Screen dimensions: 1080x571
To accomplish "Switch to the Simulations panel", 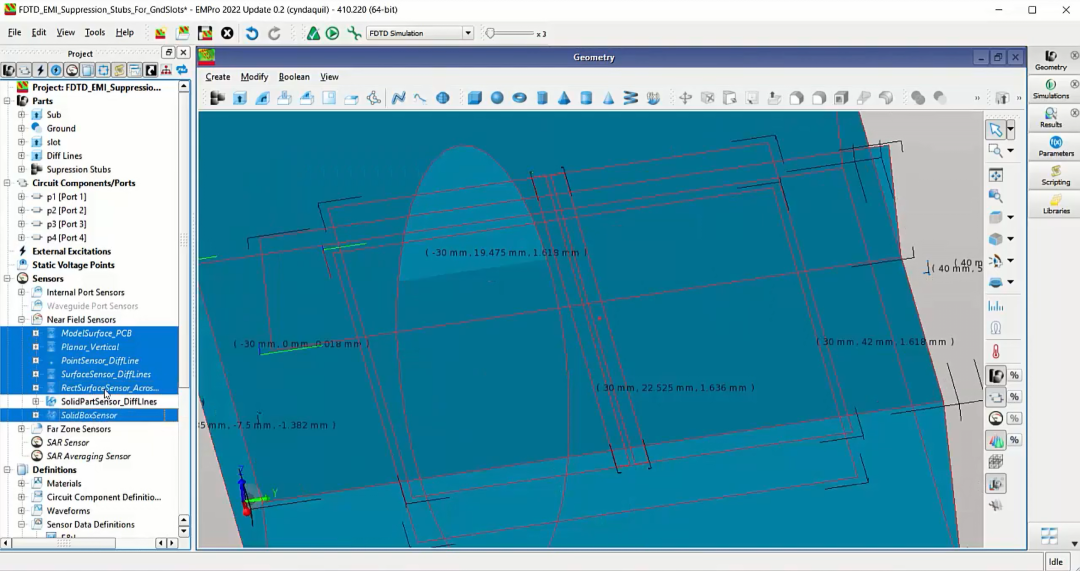I will (x=1050, y=89).
